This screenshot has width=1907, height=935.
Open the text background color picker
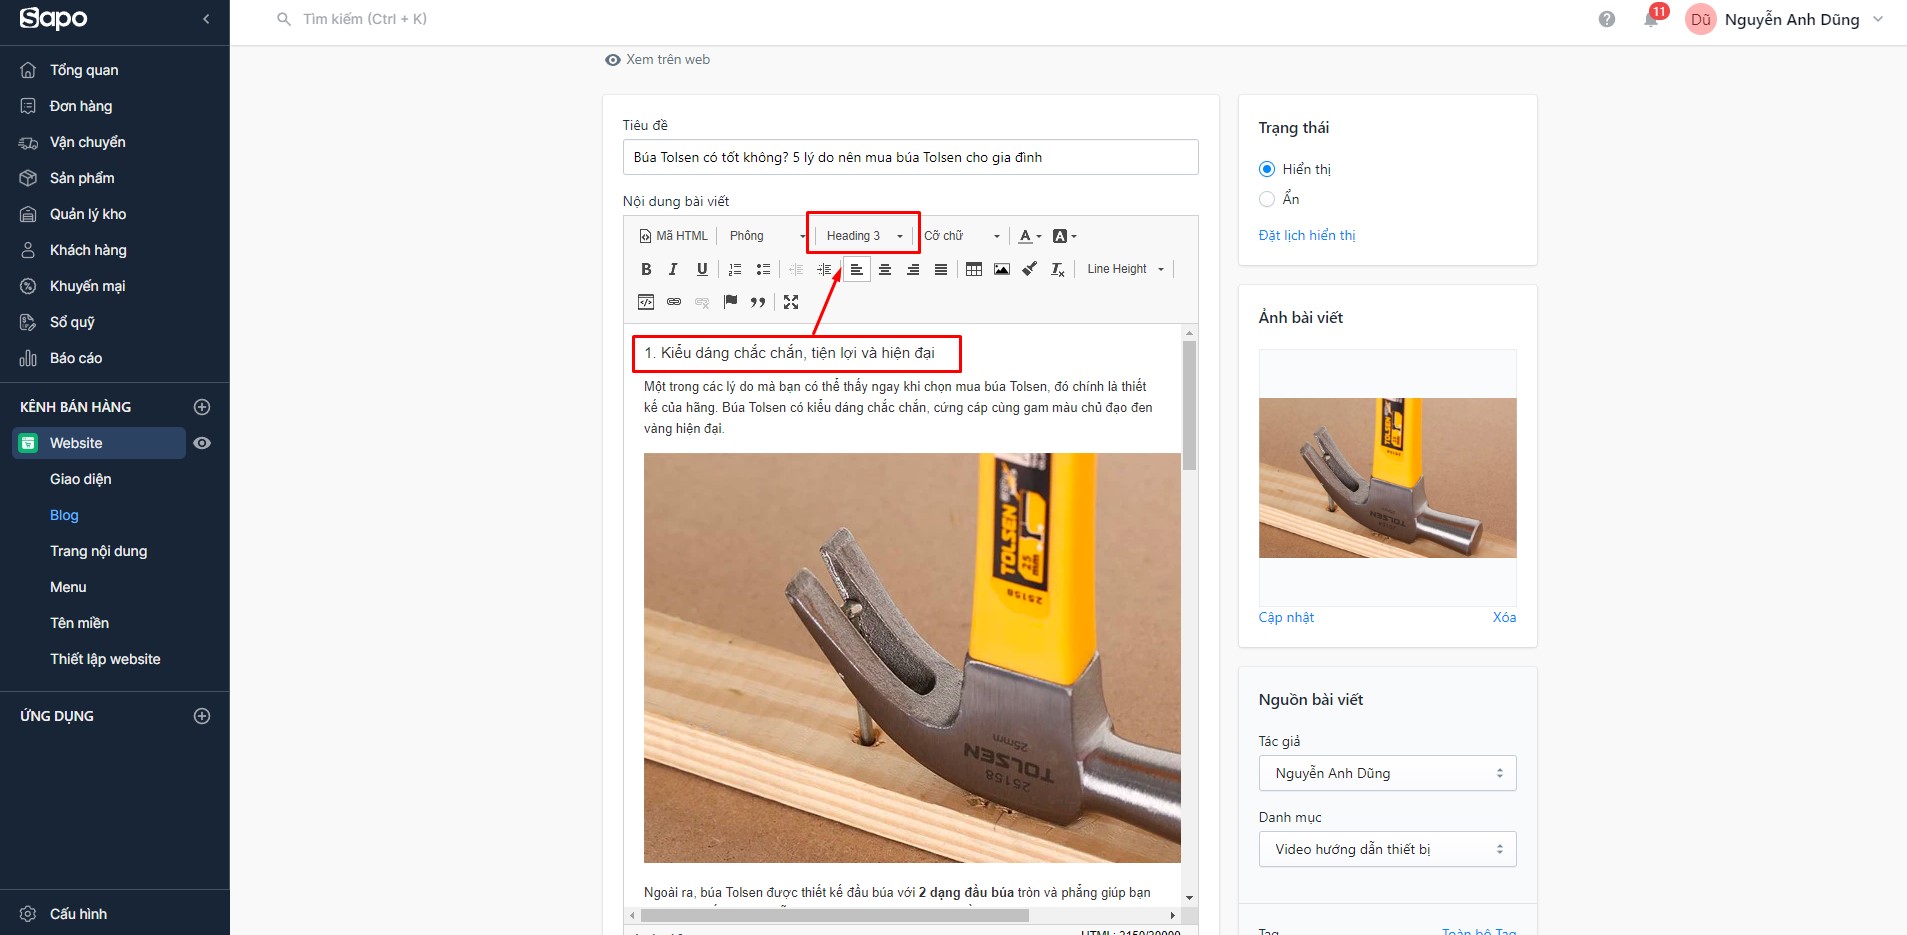click(x=1064, y=236)
